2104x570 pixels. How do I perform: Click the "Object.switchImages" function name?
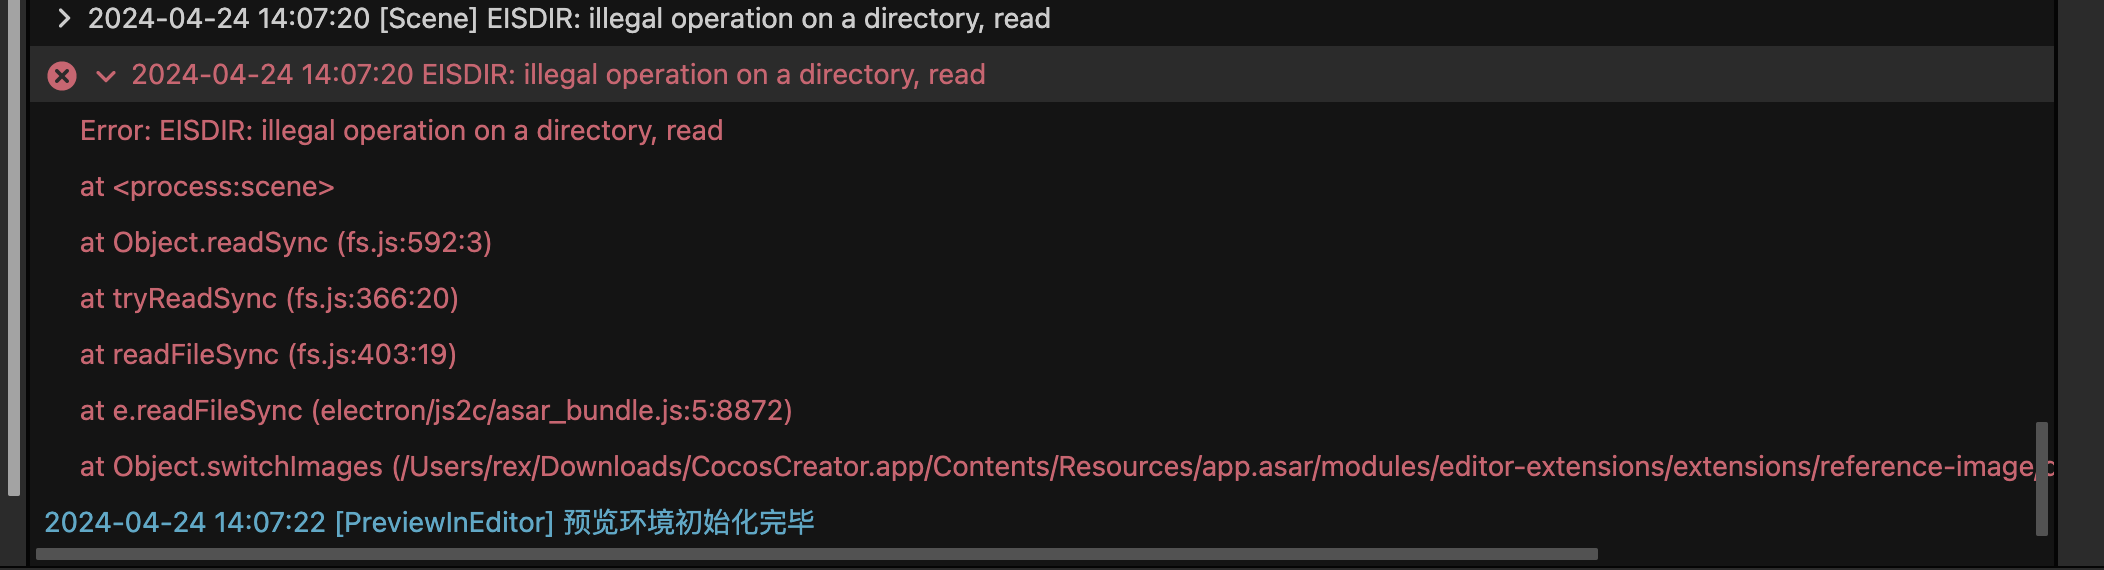[247, 467]
